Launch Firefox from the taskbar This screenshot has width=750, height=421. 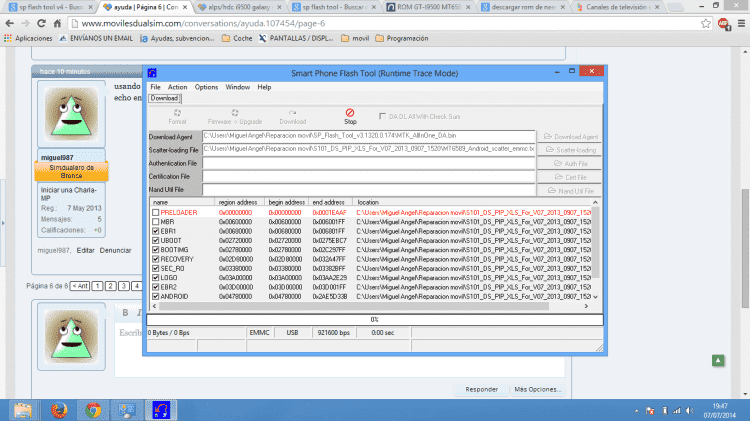click(x=59, y=410)
